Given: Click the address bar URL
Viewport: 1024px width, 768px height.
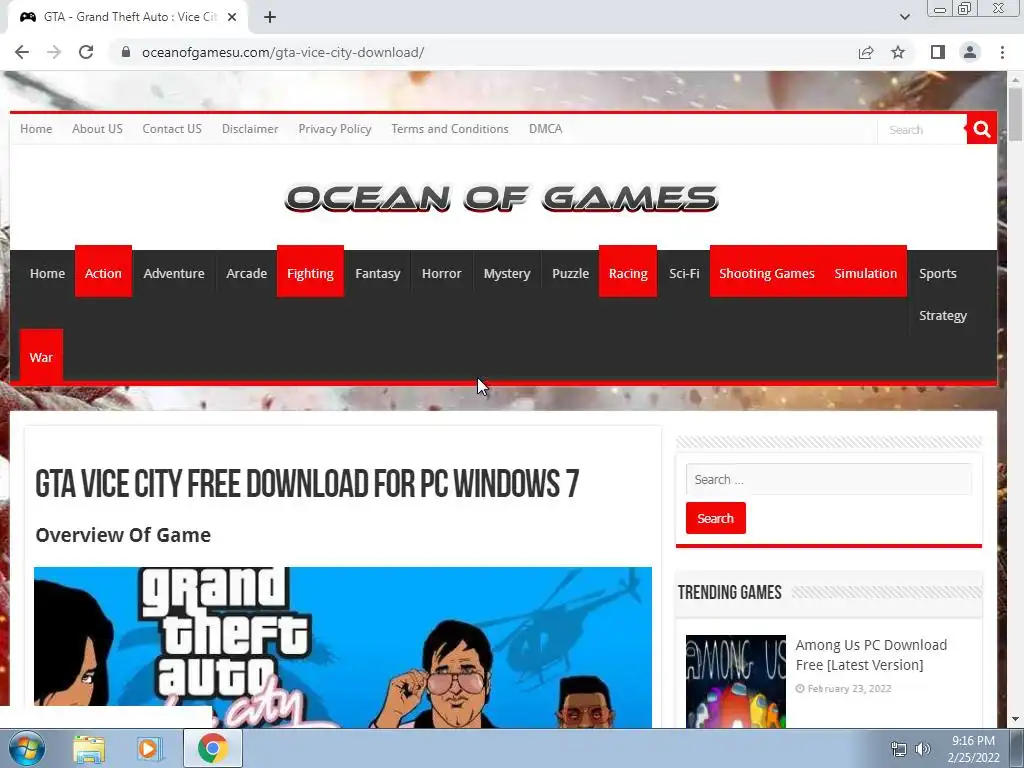Looking at the screenshot, I should 283,52.
